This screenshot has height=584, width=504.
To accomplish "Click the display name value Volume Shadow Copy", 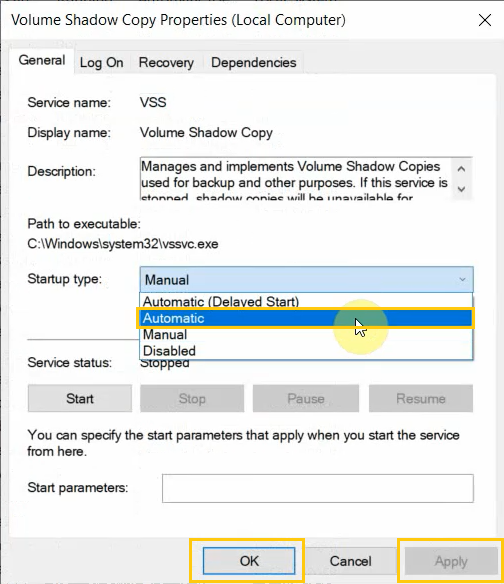I will pyautogui.click(x=206, y=133).
